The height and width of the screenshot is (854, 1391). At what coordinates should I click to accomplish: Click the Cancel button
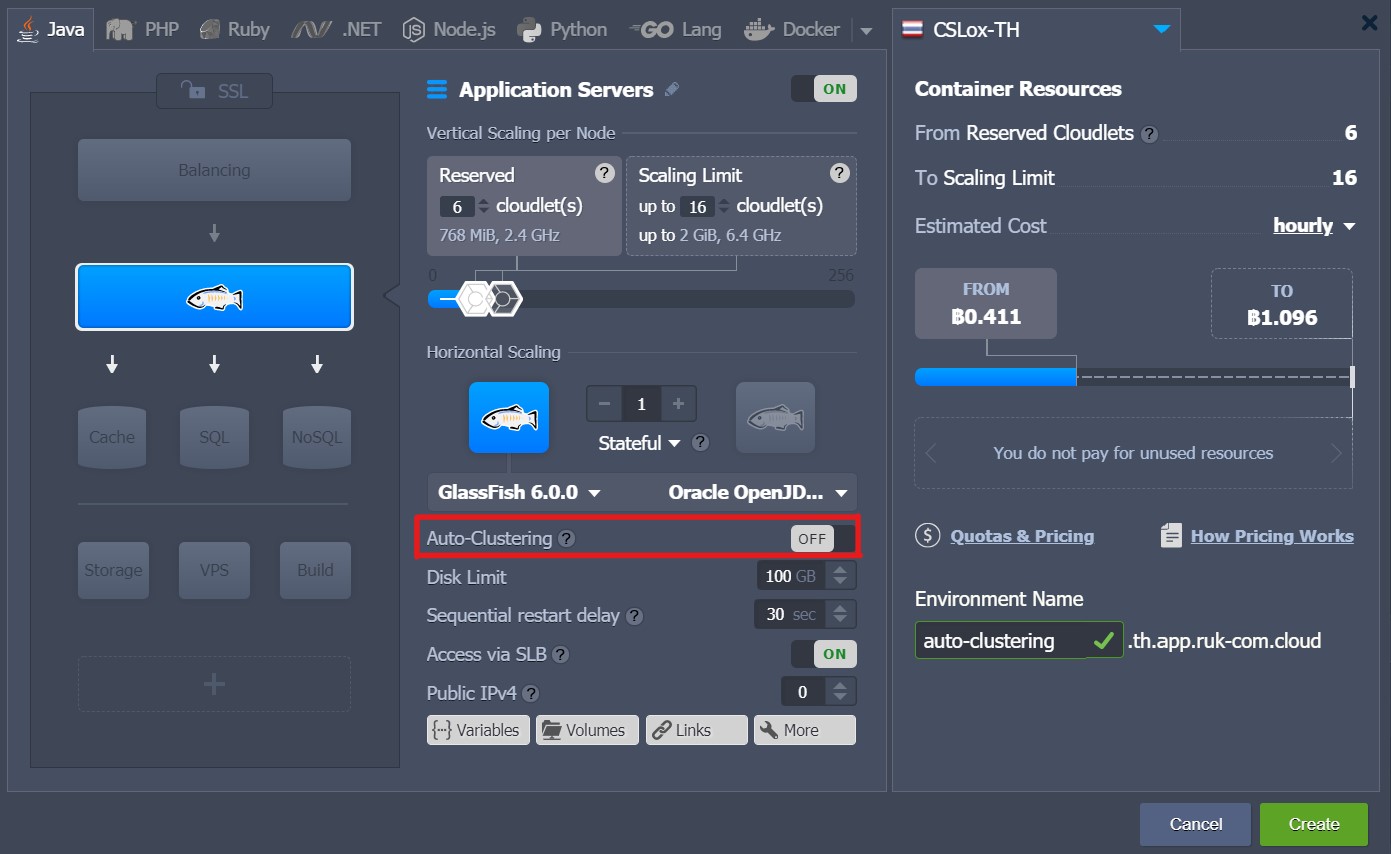(x=1195, y=824)
